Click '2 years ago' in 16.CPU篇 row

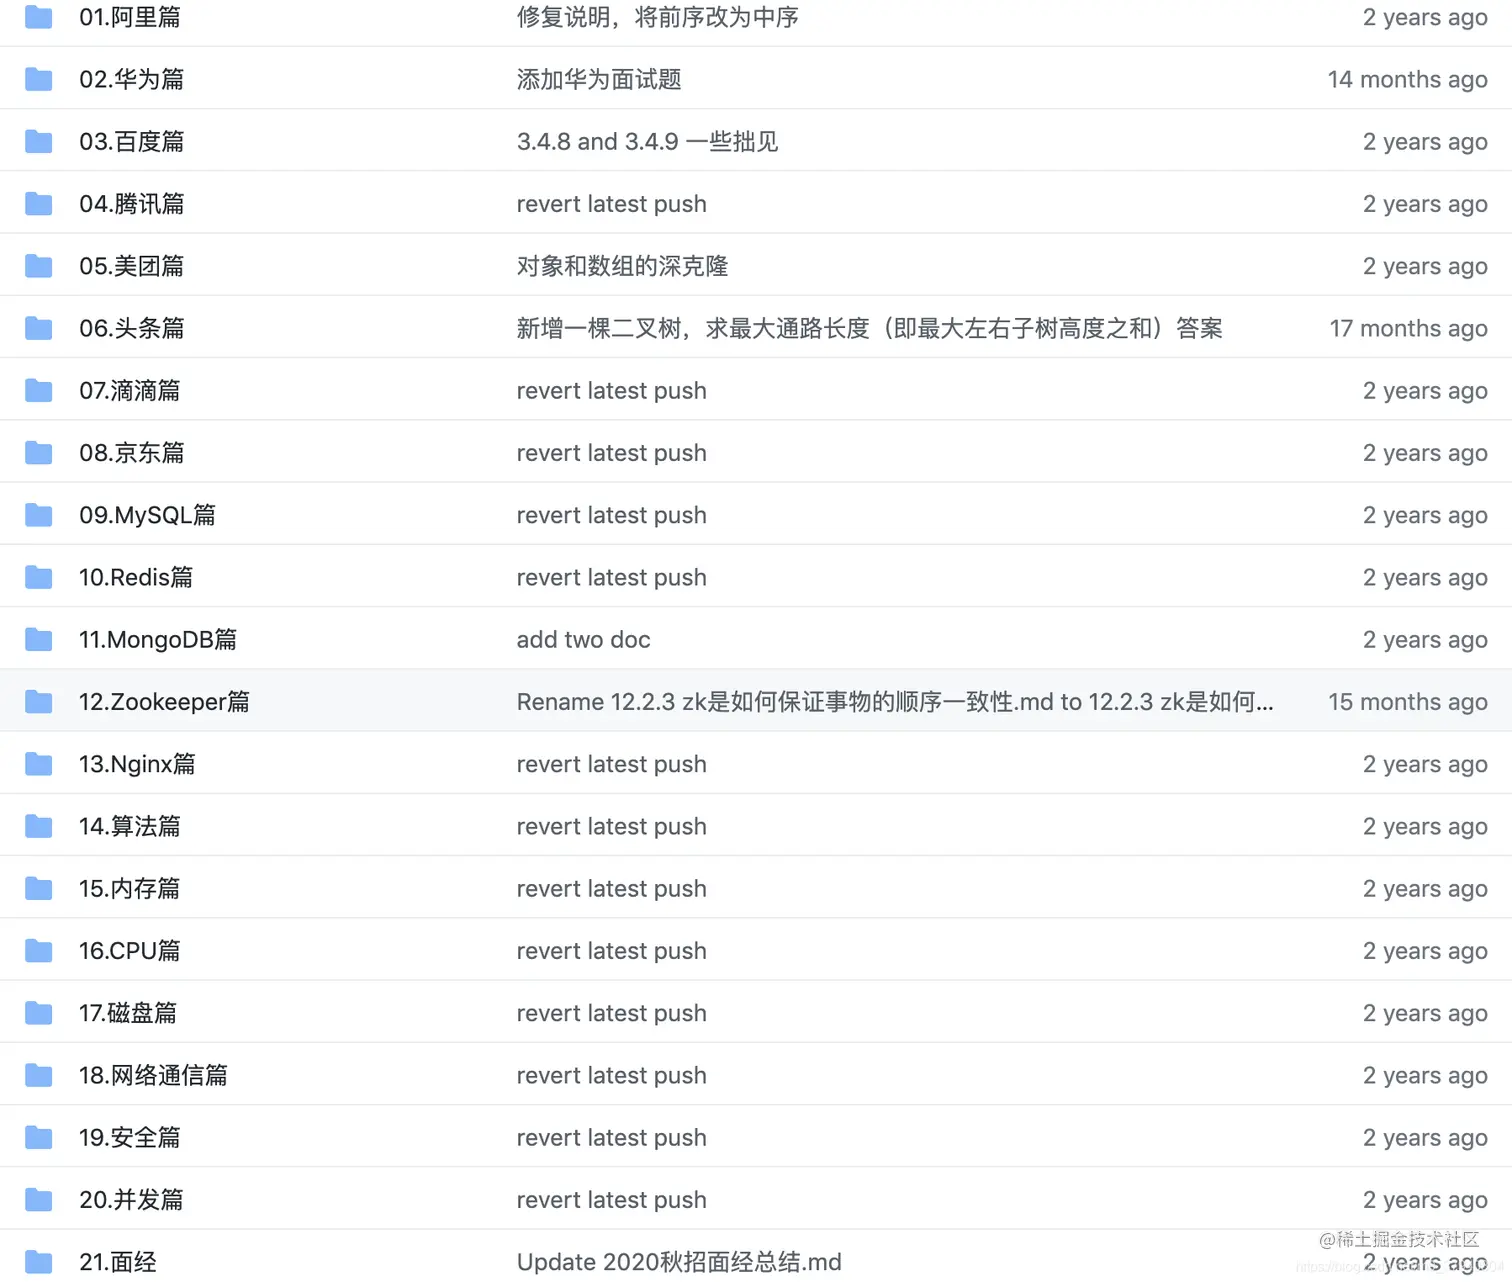pos(1425,951)
